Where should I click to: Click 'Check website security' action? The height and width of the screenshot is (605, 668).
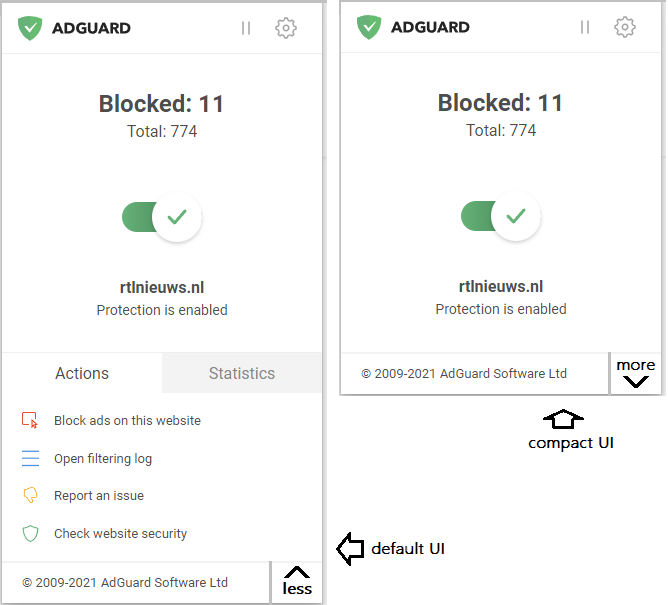click(120, 534)
